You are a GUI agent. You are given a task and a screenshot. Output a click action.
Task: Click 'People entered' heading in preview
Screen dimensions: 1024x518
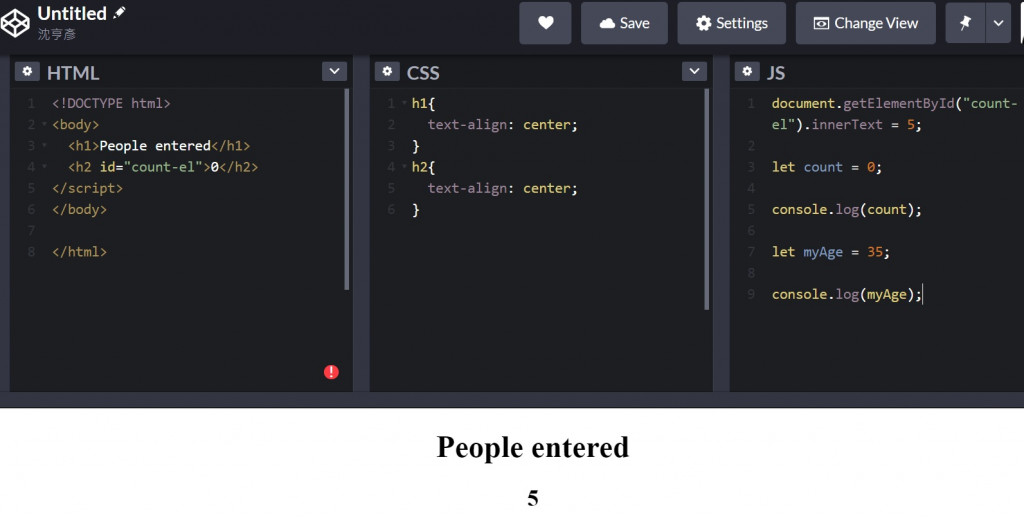pyautogui.click(x=532, y=447)
